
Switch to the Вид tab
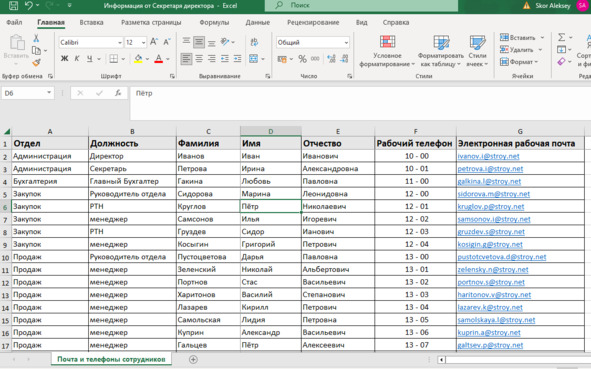(361, 22)
